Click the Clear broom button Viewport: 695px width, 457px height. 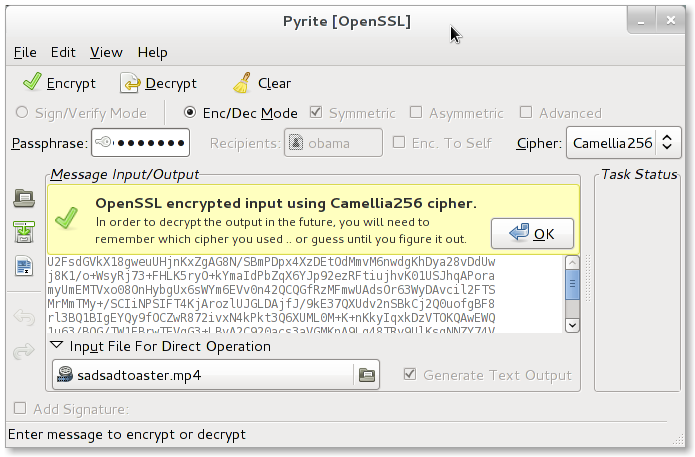[x=262, y=83]
